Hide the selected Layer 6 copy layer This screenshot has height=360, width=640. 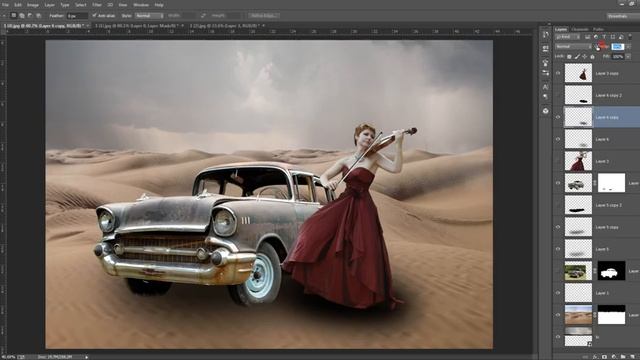click(x=558, y=117)
